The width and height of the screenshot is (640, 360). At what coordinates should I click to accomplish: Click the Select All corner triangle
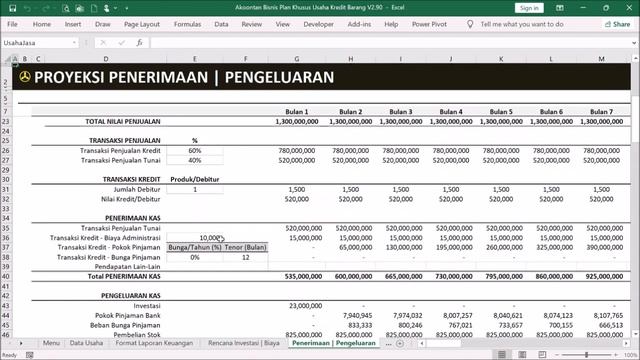(8, 59)
